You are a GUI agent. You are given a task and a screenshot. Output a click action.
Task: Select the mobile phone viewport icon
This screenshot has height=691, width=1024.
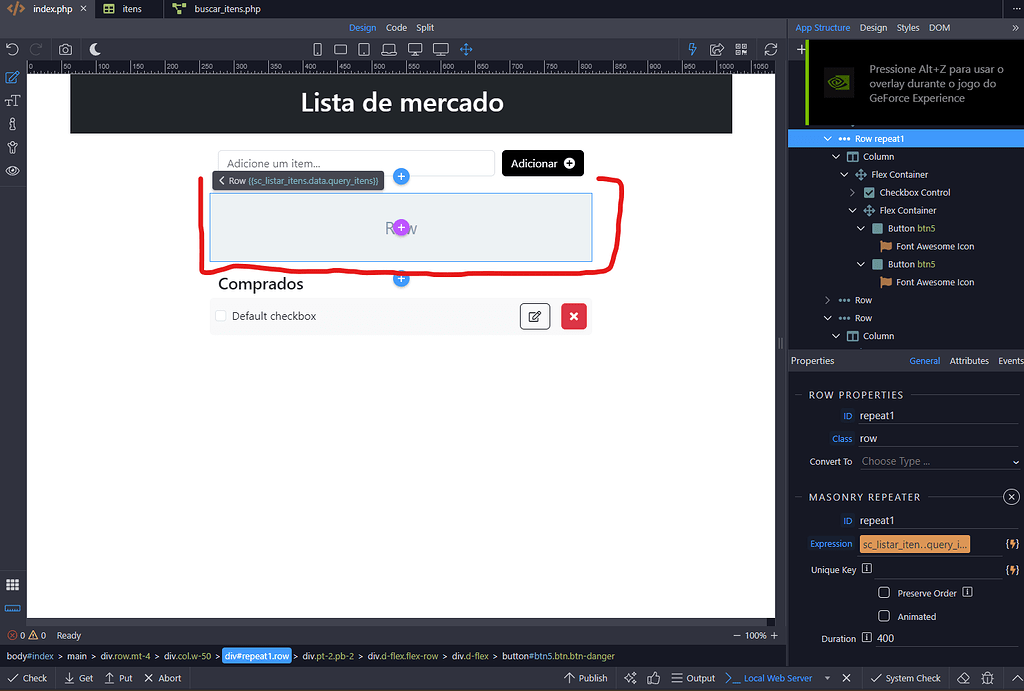[318, 49]
